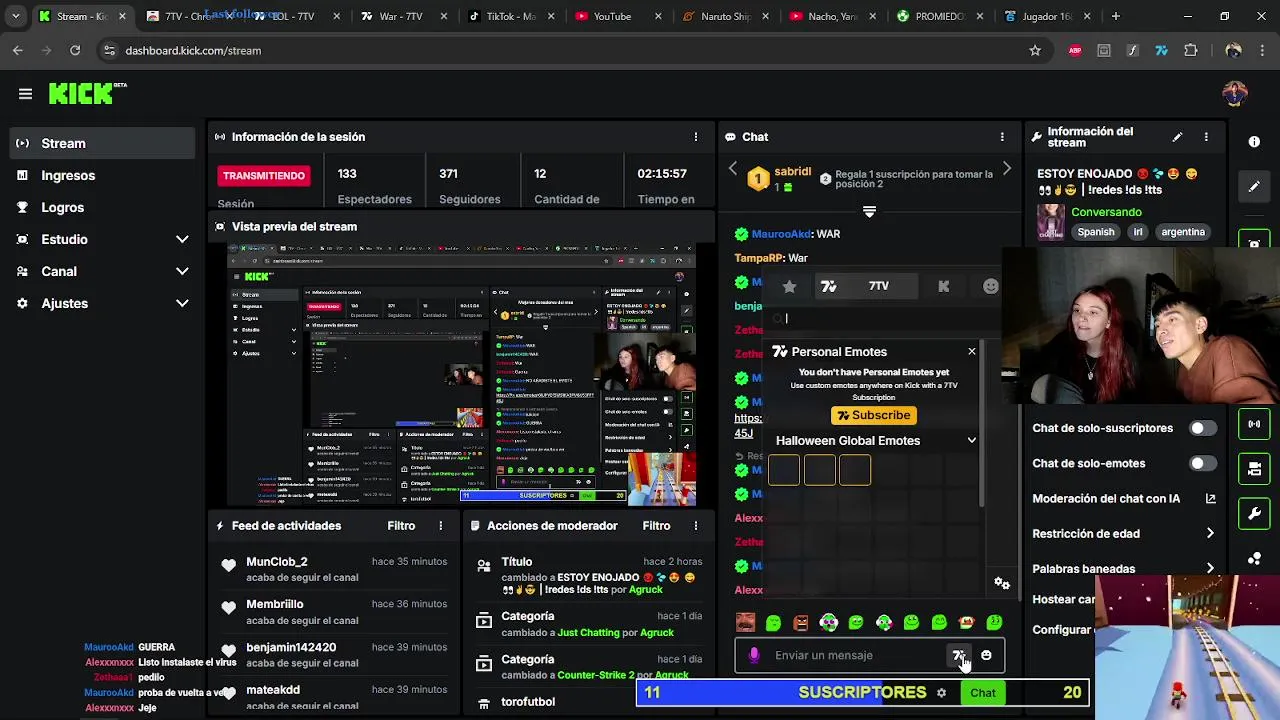This screenshot has width=1280, height=720.
Task: Open the browser extensions puzzle icon
Action: pyautogui.click(x=1190, y=51)
